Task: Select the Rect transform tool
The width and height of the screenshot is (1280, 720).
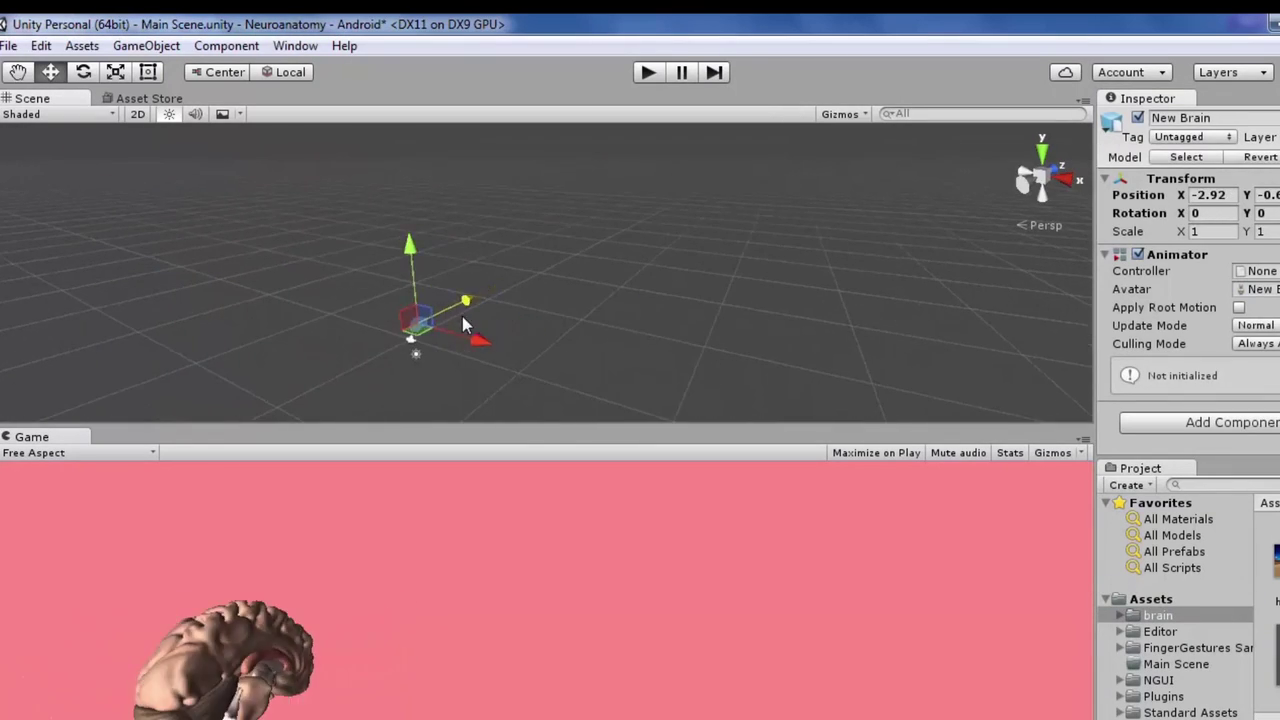Action: click(x=148, y=72)
